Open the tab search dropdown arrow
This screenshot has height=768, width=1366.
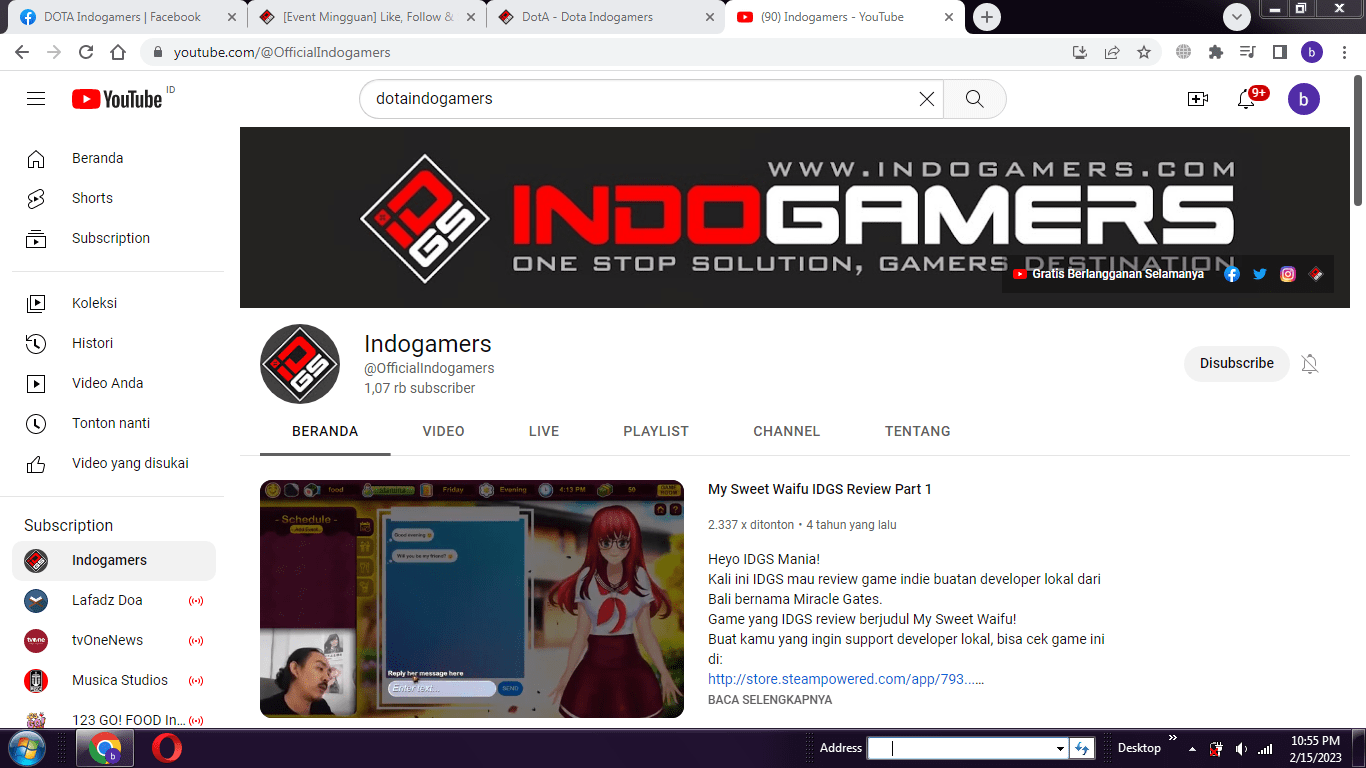tap(1237, 17)
